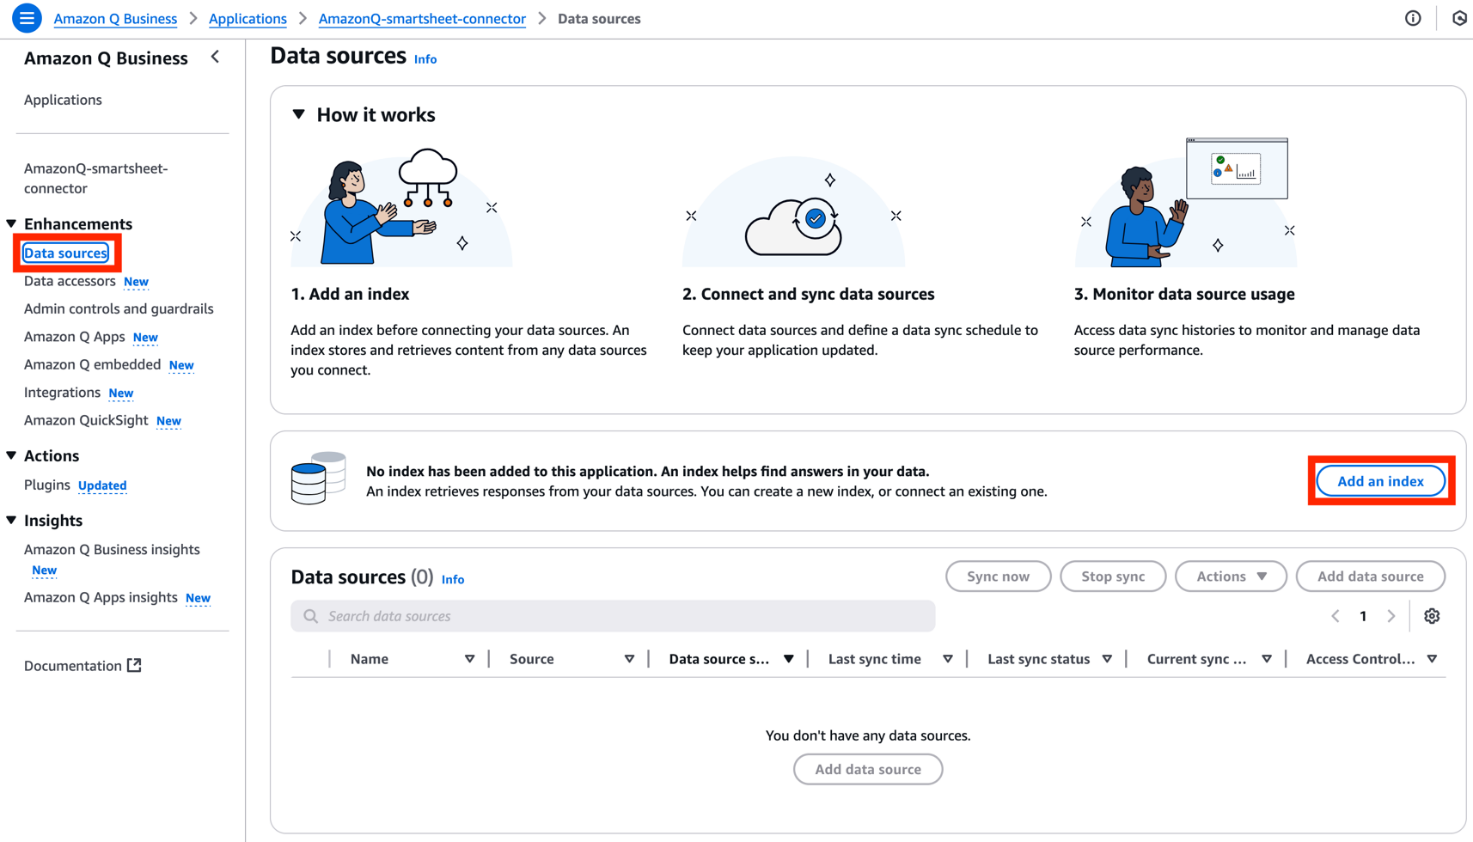1473x842 pixels.
Task: Click the Source column header
Action: (531, 659)
